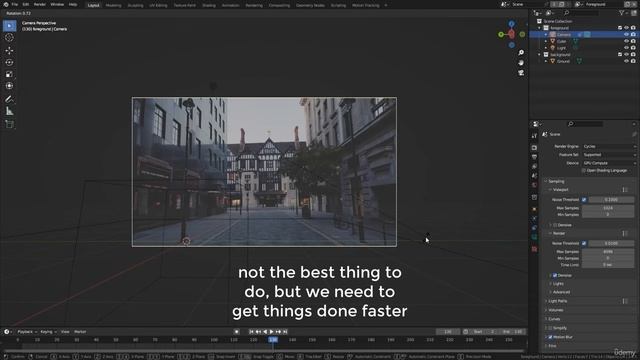The height and width of the screenshot is (360, 640).
Task: Toggle the Simplify checkbox
Action: (550, 328)
